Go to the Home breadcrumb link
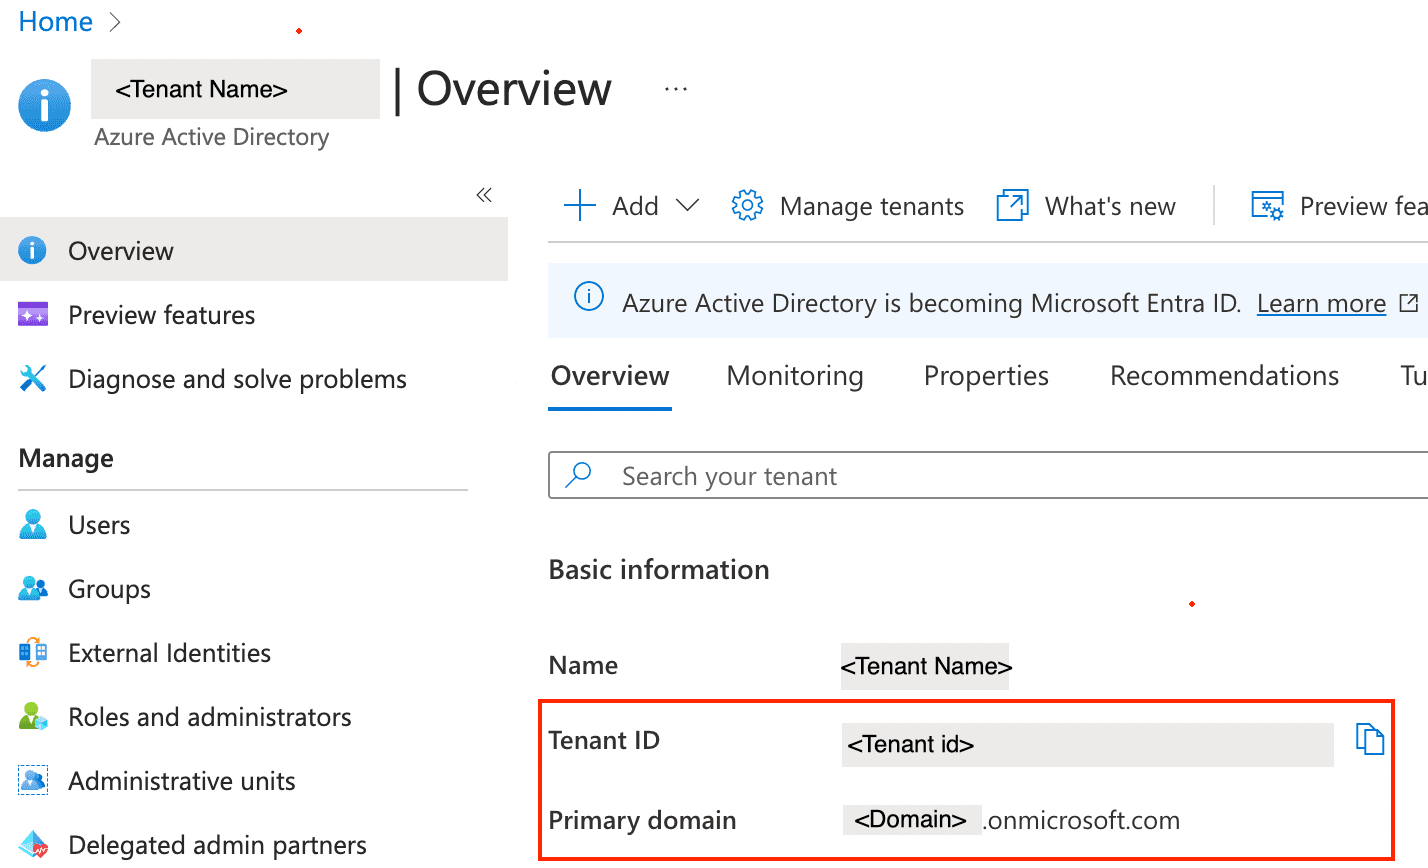This screenshot has height=868, width=1428. pos(56,22)
